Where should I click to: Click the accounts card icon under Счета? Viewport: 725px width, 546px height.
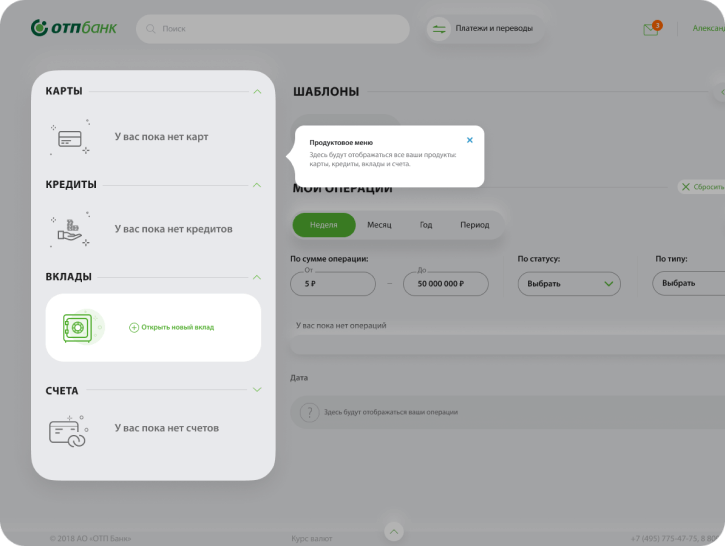69,430
